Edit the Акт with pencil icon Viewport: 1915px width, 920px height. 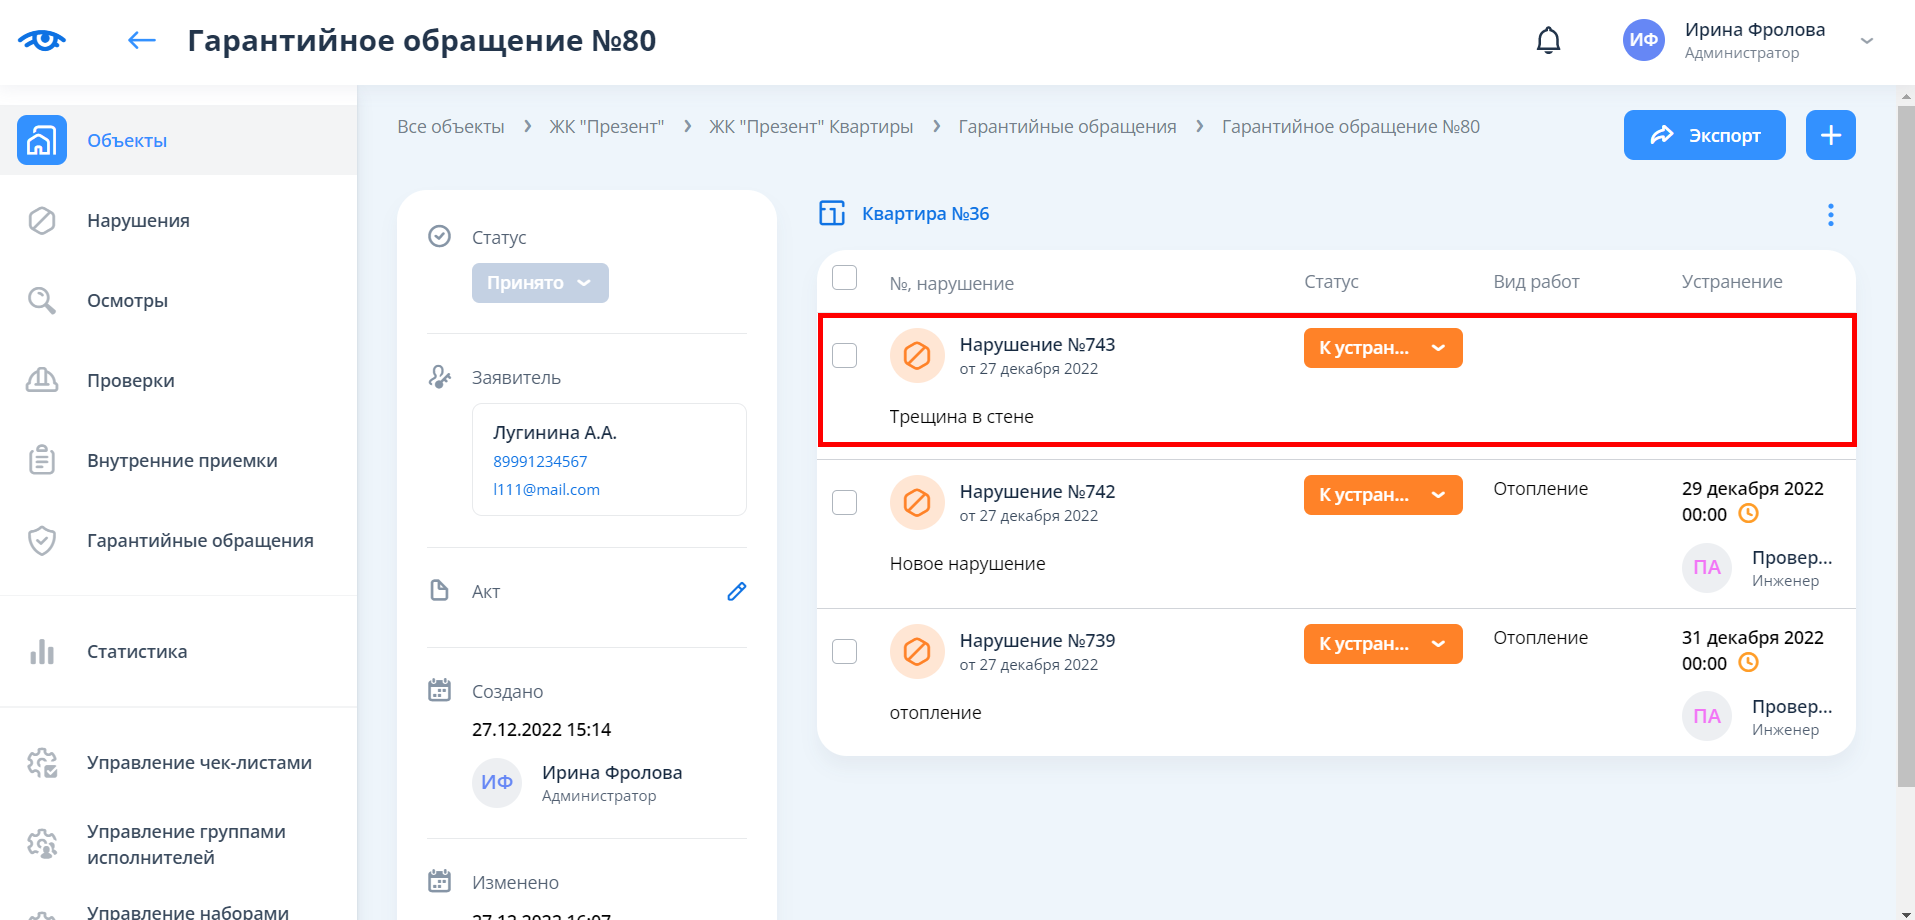coord(736,591)
